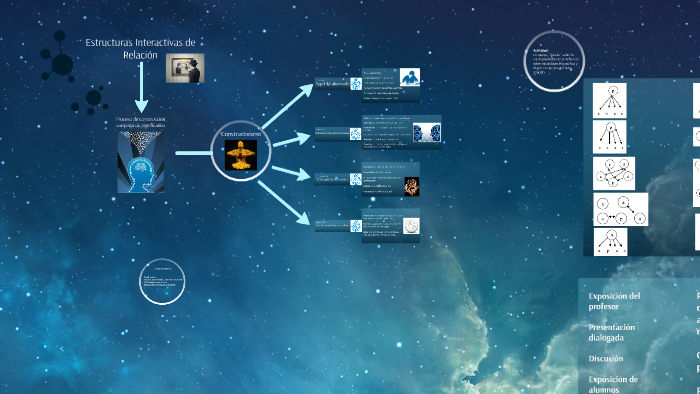Select the five-node network diagram
The width and height of the screenshot is (700, 394).
tap(614, 173)
